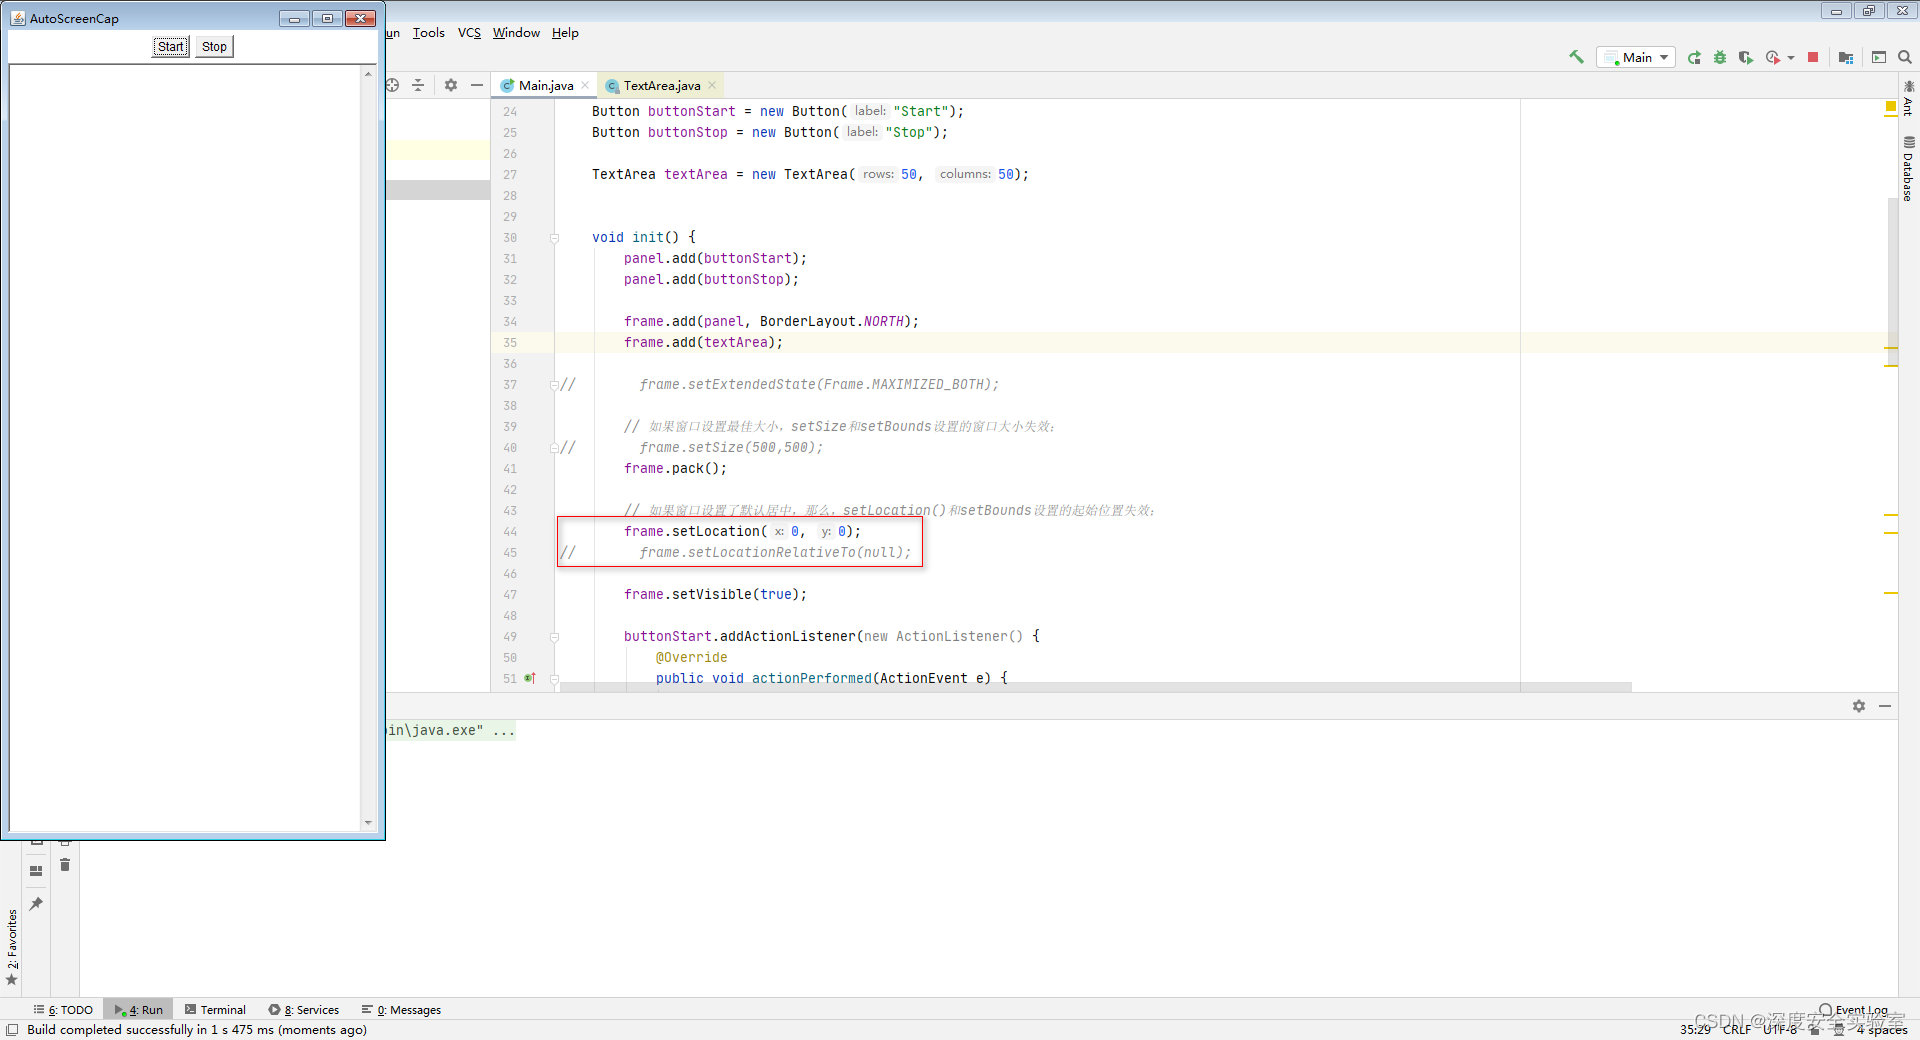Open the Database tool window
Screen dimensions: 1920x1040
tap(1907, 165)
